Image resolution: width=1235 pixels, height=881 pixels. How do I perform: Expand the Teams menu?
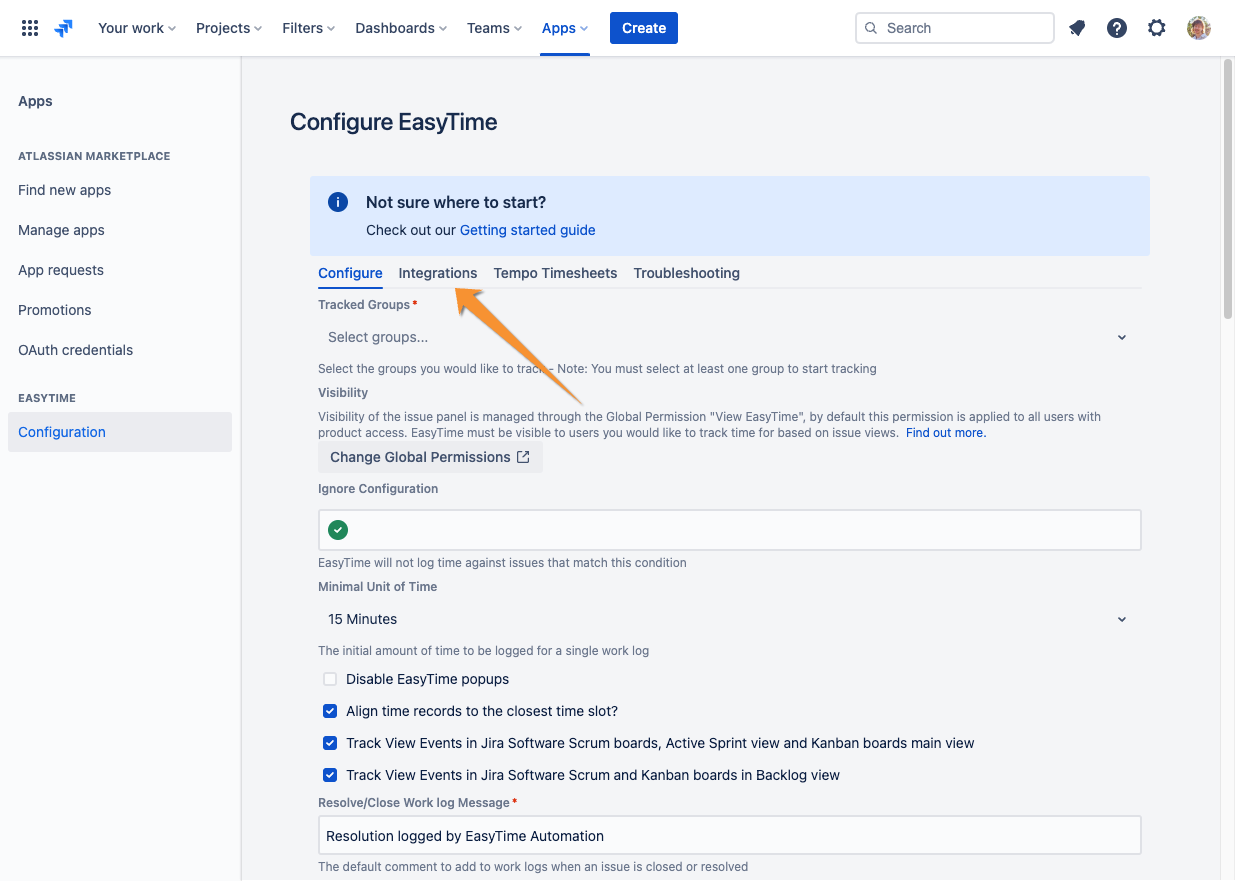point(494,28)
